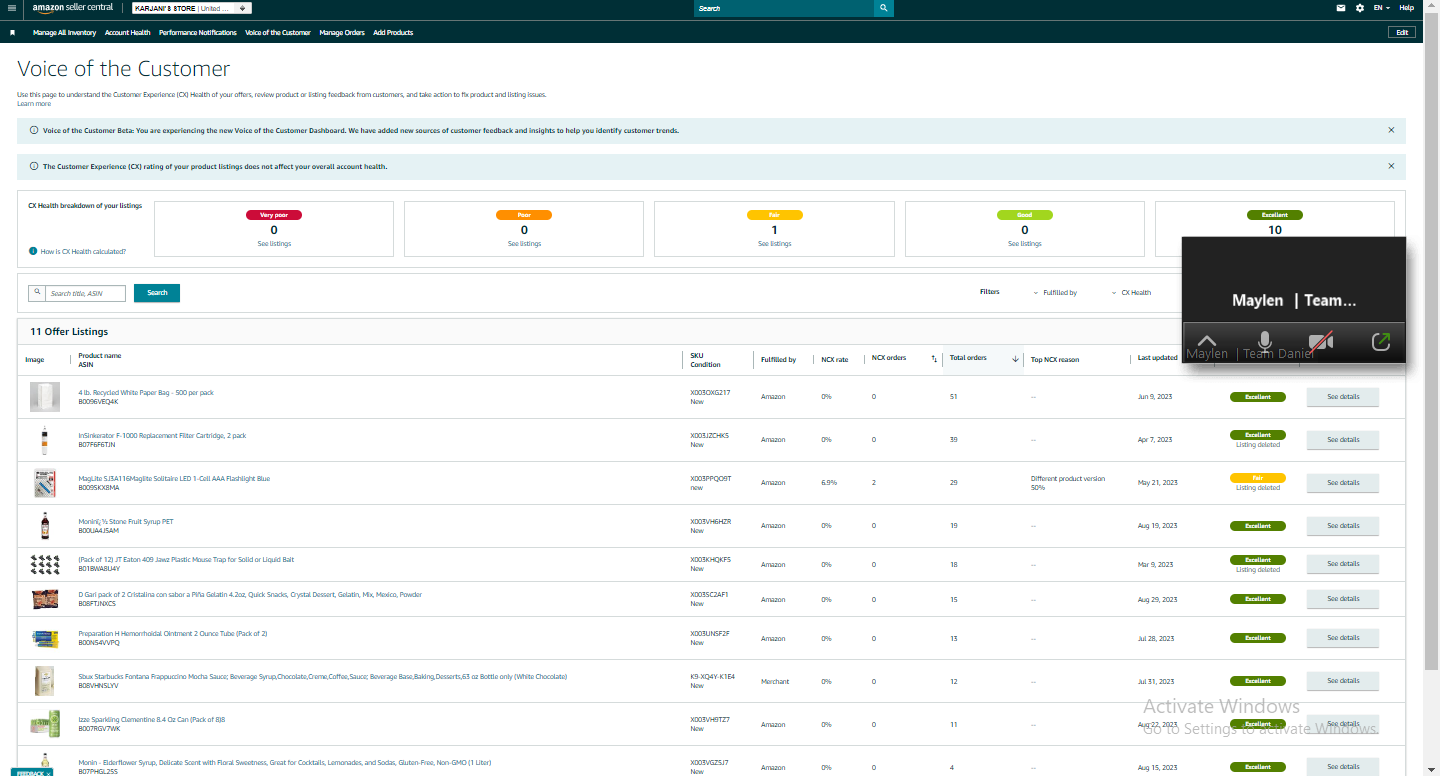Click See listings under Poor
The width and height of the screenshot is (1440, 776).
pyautogui.click(x=524, y=244)
